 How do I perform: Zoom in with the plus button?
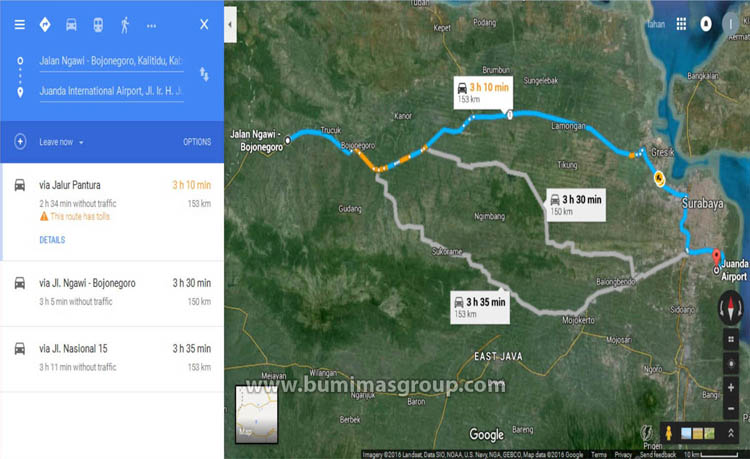(x=731, y=387)
